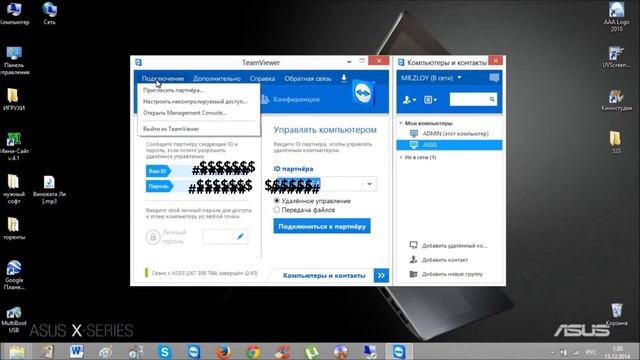The width and height of the screenshot is (640, 360).
Task: Open uTorrent from the taskbar
Action: (311, 351)
